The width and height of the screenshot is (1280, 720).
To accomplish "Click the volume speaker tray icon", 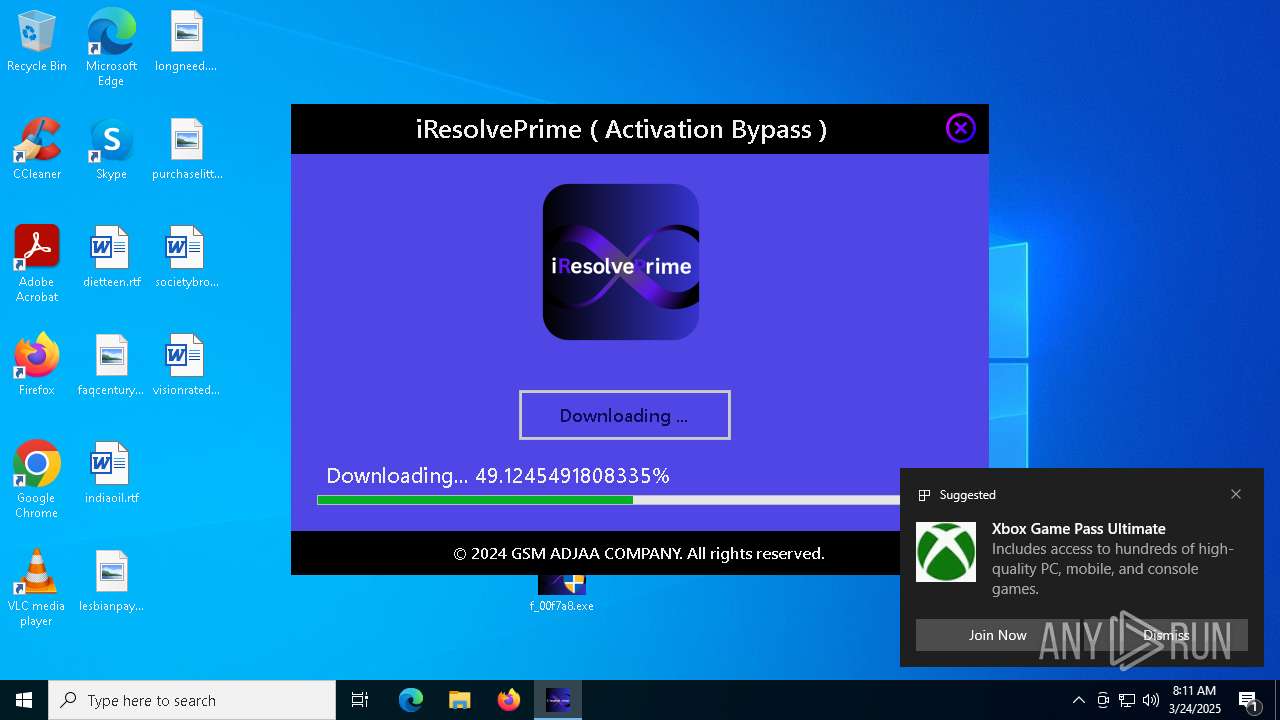I will click(x=1151, y=700).
